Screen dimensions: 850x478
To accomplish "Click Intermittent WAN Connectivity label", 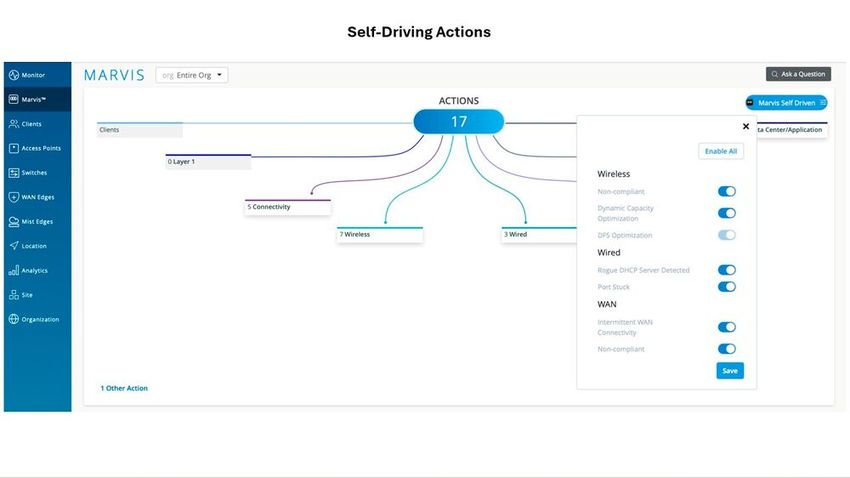I will [x=625, y=327].
